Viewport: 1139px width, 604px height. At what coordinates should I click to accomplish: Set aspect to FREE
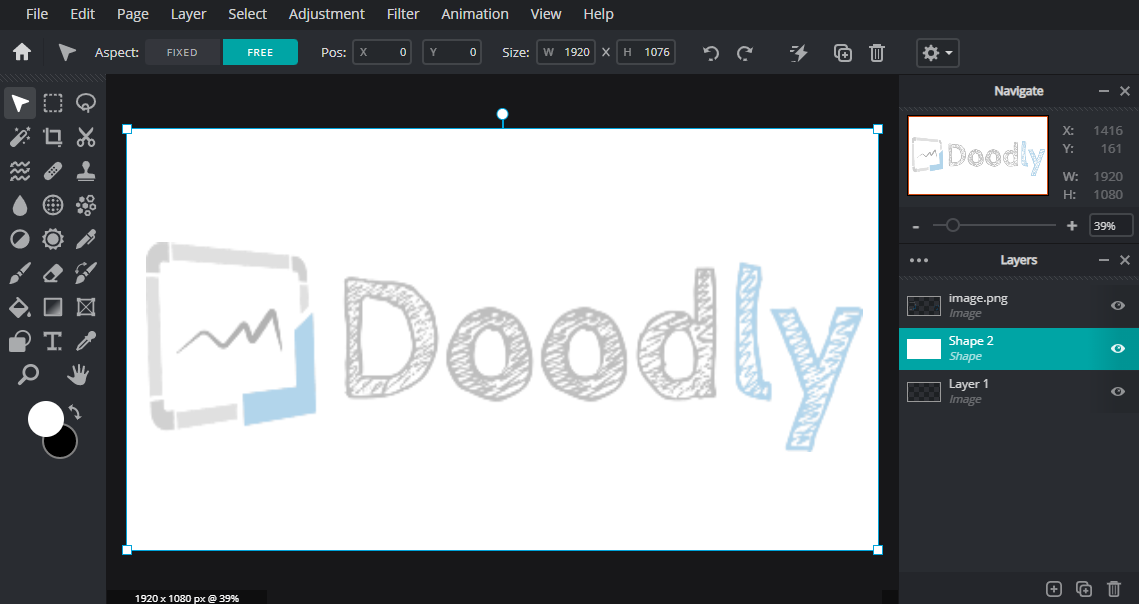[260, 52]
